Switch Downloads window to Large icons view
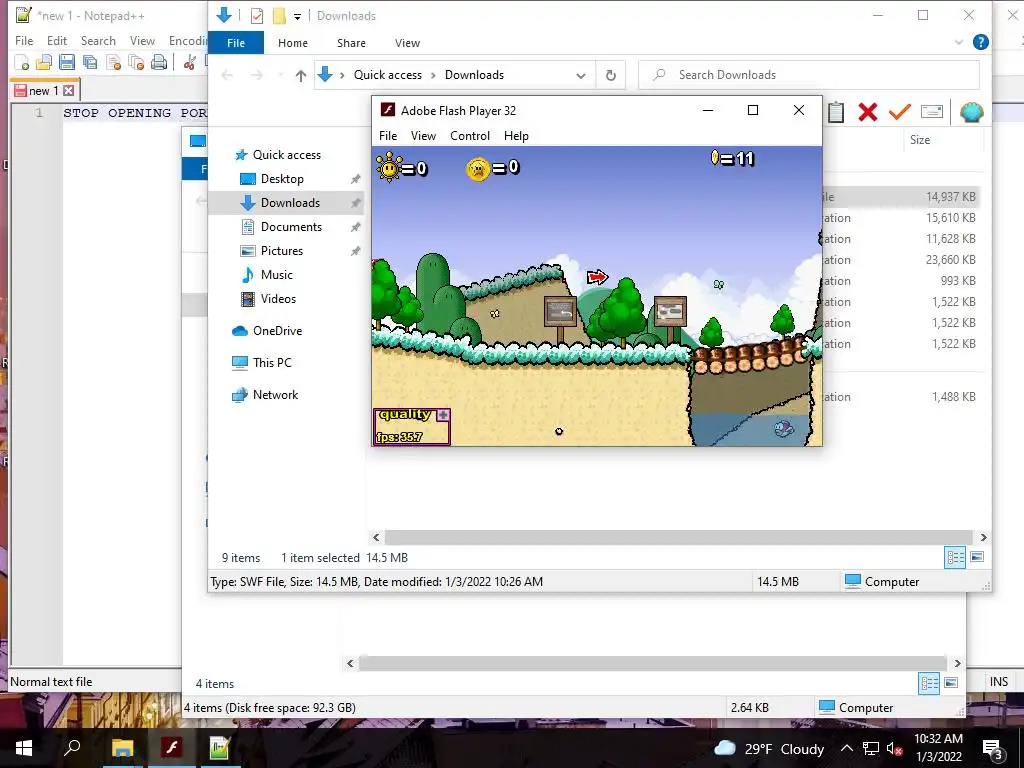This screenshot has height=768, width=1024. 977,558
